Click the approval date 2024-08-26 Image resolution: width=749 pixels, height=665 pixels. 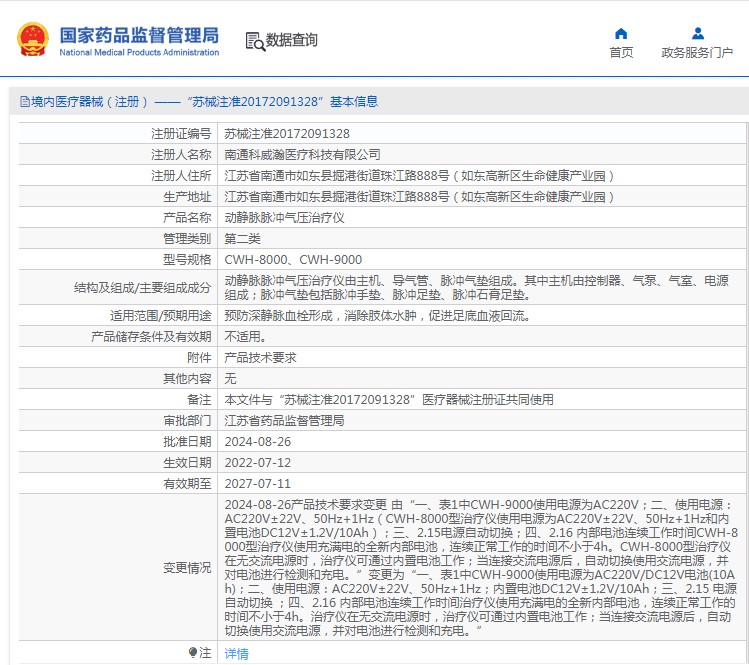point(258,441)
